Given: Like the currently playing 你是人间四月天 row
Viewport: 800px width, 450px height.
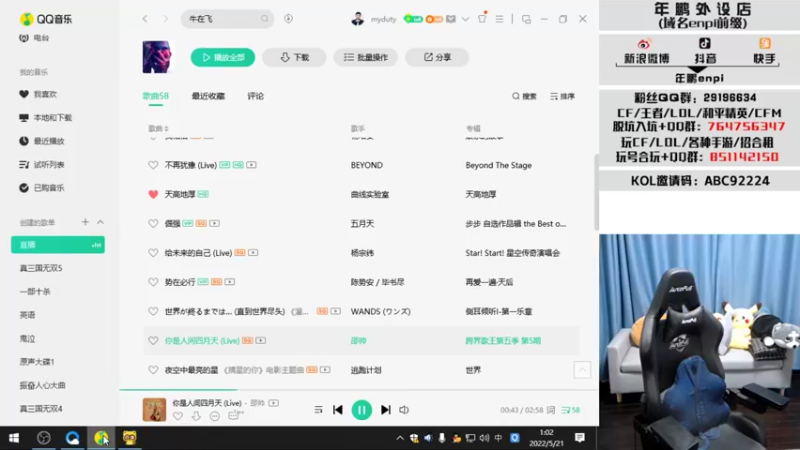Looking at the screenshot, I should click(153, 340).
